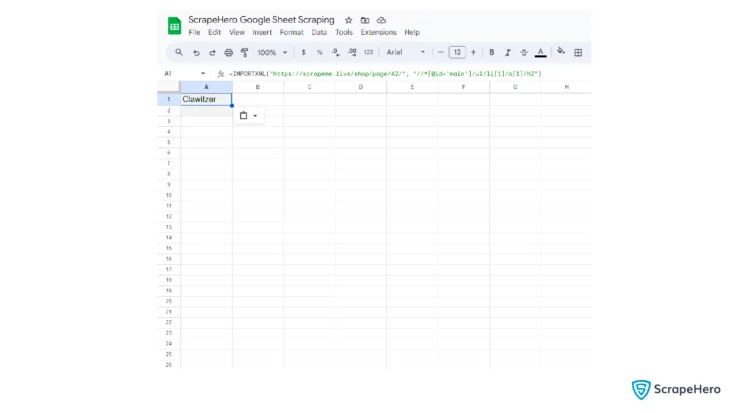Select row 1 header

tap(168, 99)
